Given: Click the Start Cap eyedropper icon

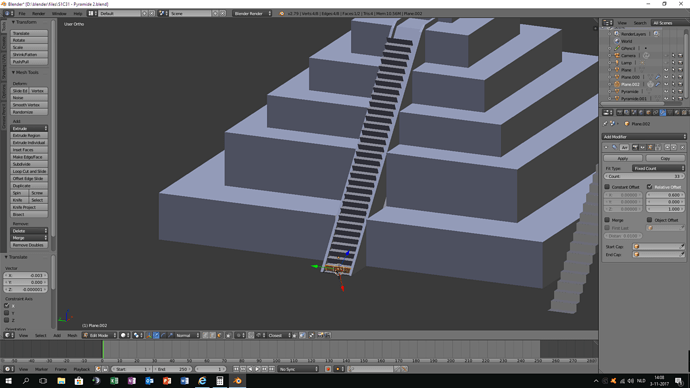Looking at the screenshot, I should click(682, 246).
